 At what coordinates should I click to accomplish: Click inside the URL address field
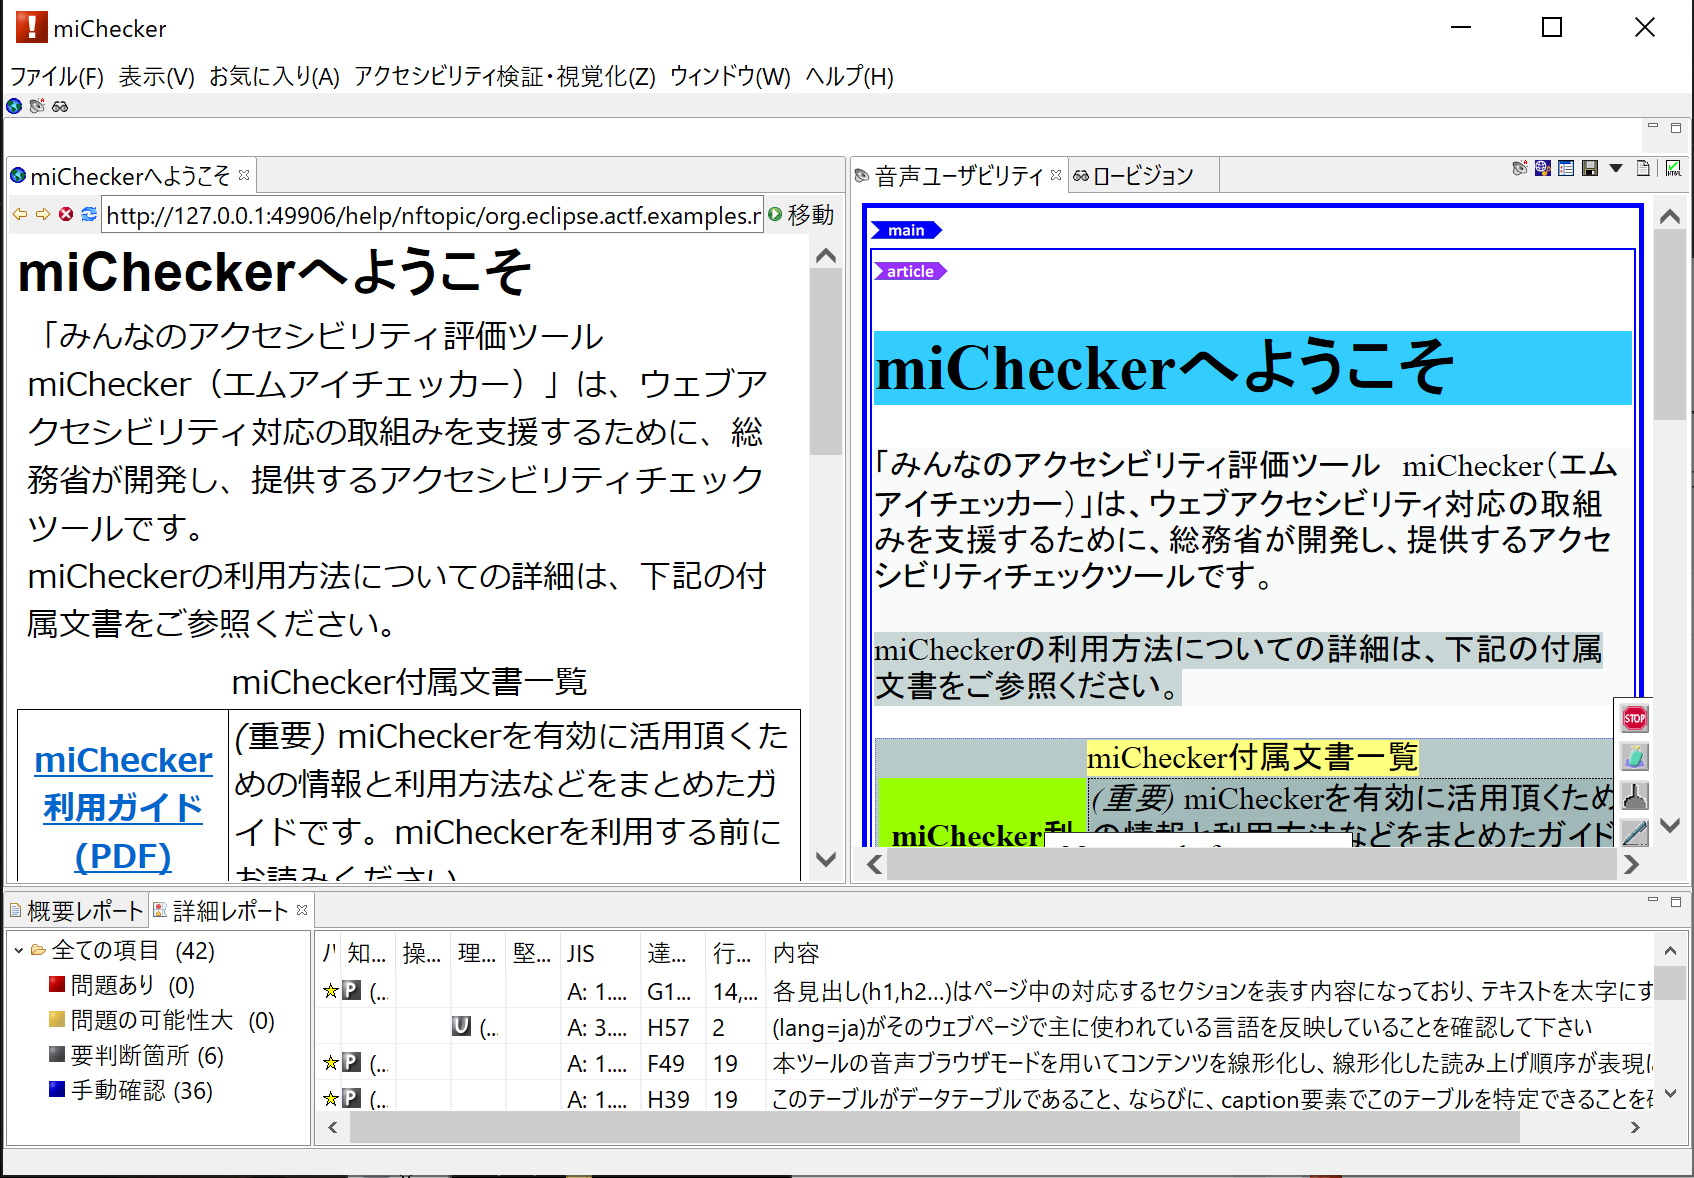pyautogui.click(x=430, y=214)
